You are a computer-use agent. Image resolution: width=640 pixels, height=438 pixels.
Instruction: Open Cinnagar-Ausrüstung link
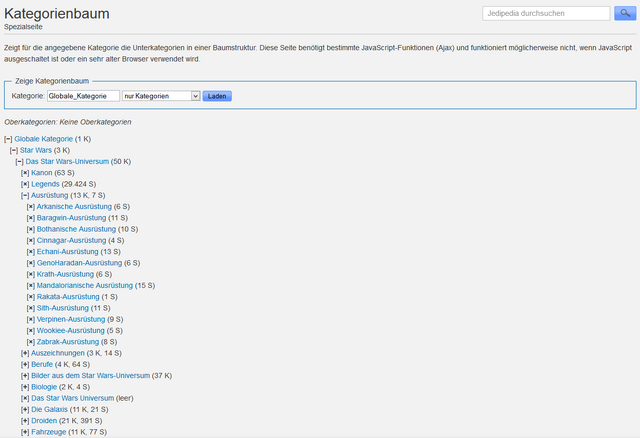point(71,240)
